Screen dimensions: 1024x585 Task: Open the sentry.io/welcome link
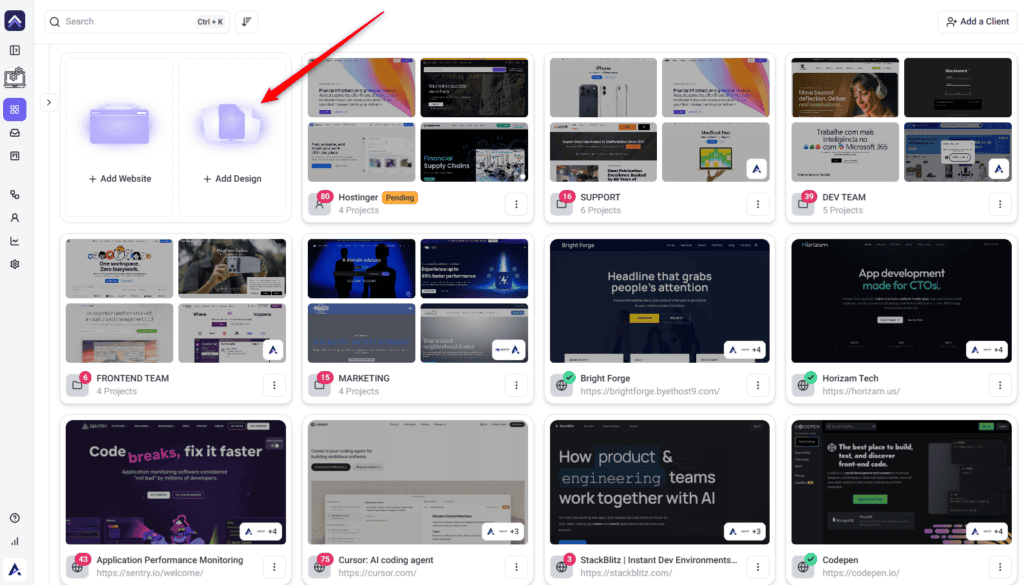[150, 573]
